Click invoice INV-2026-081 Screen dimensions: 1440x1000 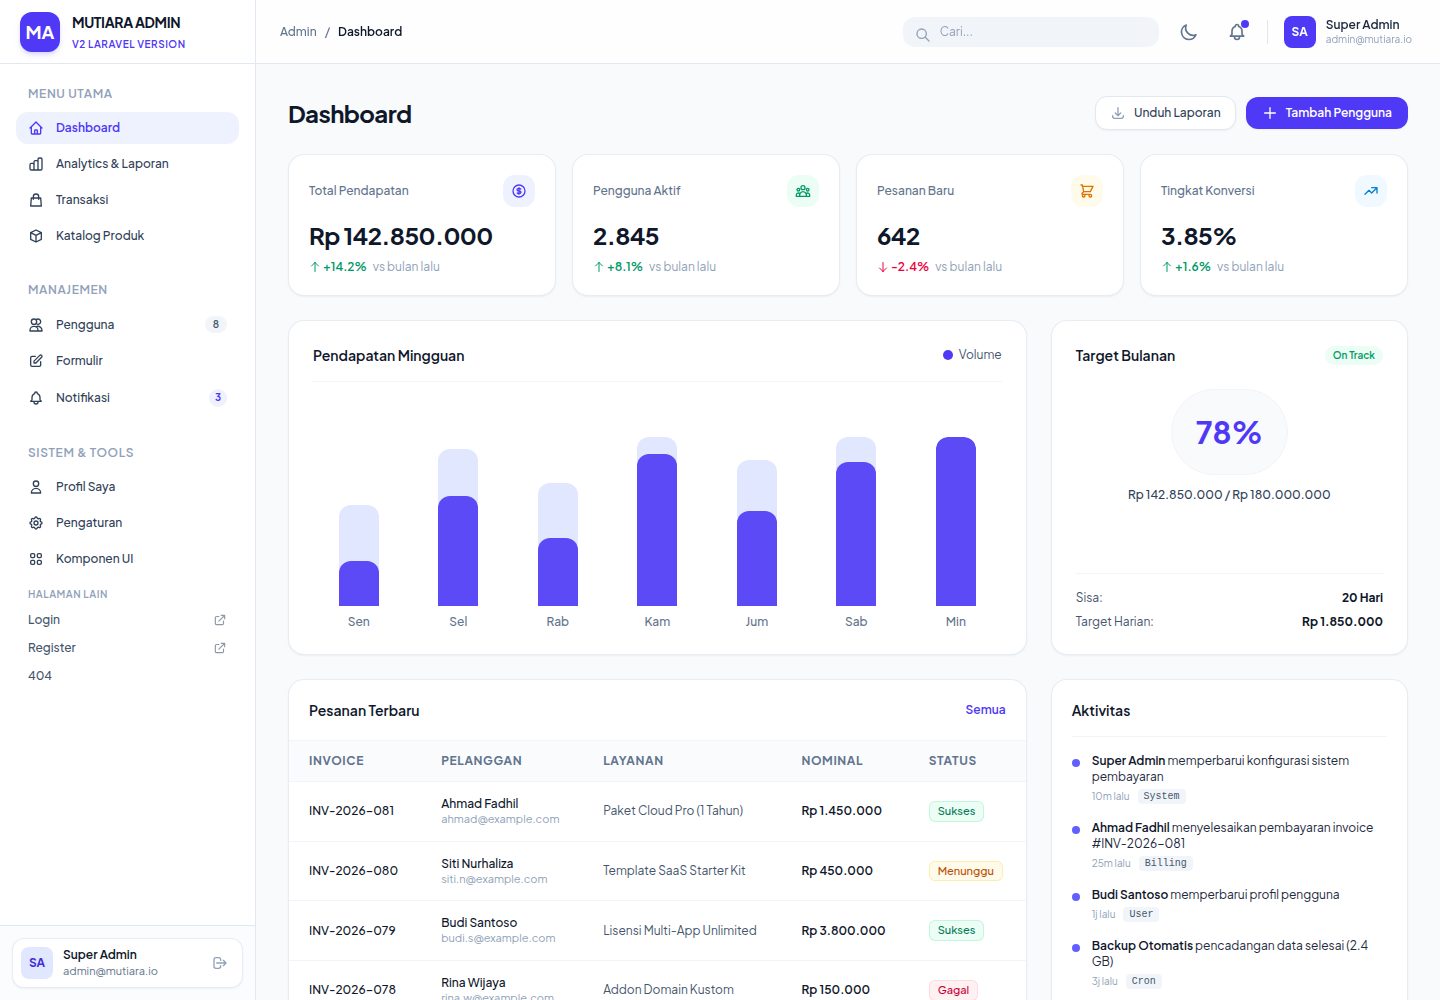point(352,811)
